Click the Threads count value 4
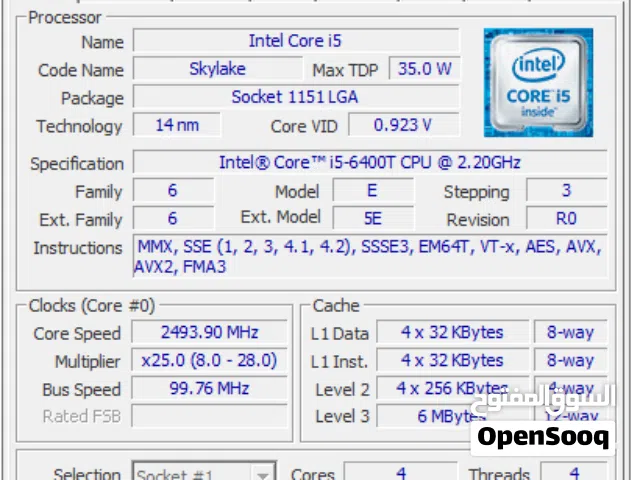640x480 pixels. point(574,472)
